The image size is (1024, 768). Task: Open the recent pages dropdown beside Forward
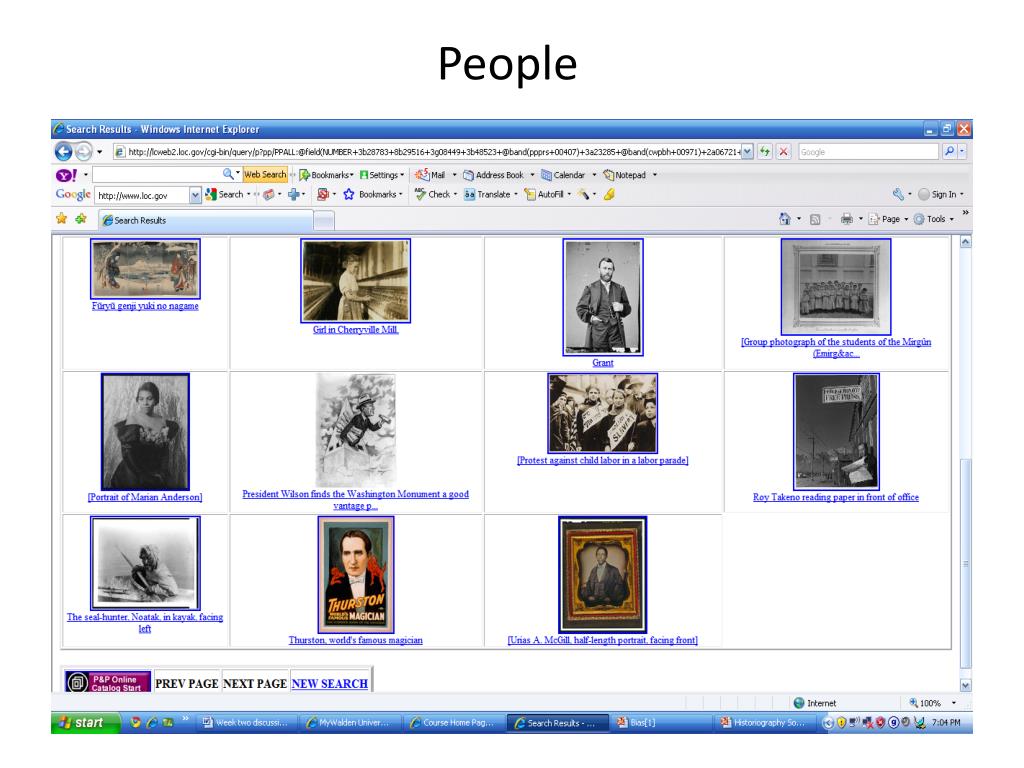coord(99,152)
